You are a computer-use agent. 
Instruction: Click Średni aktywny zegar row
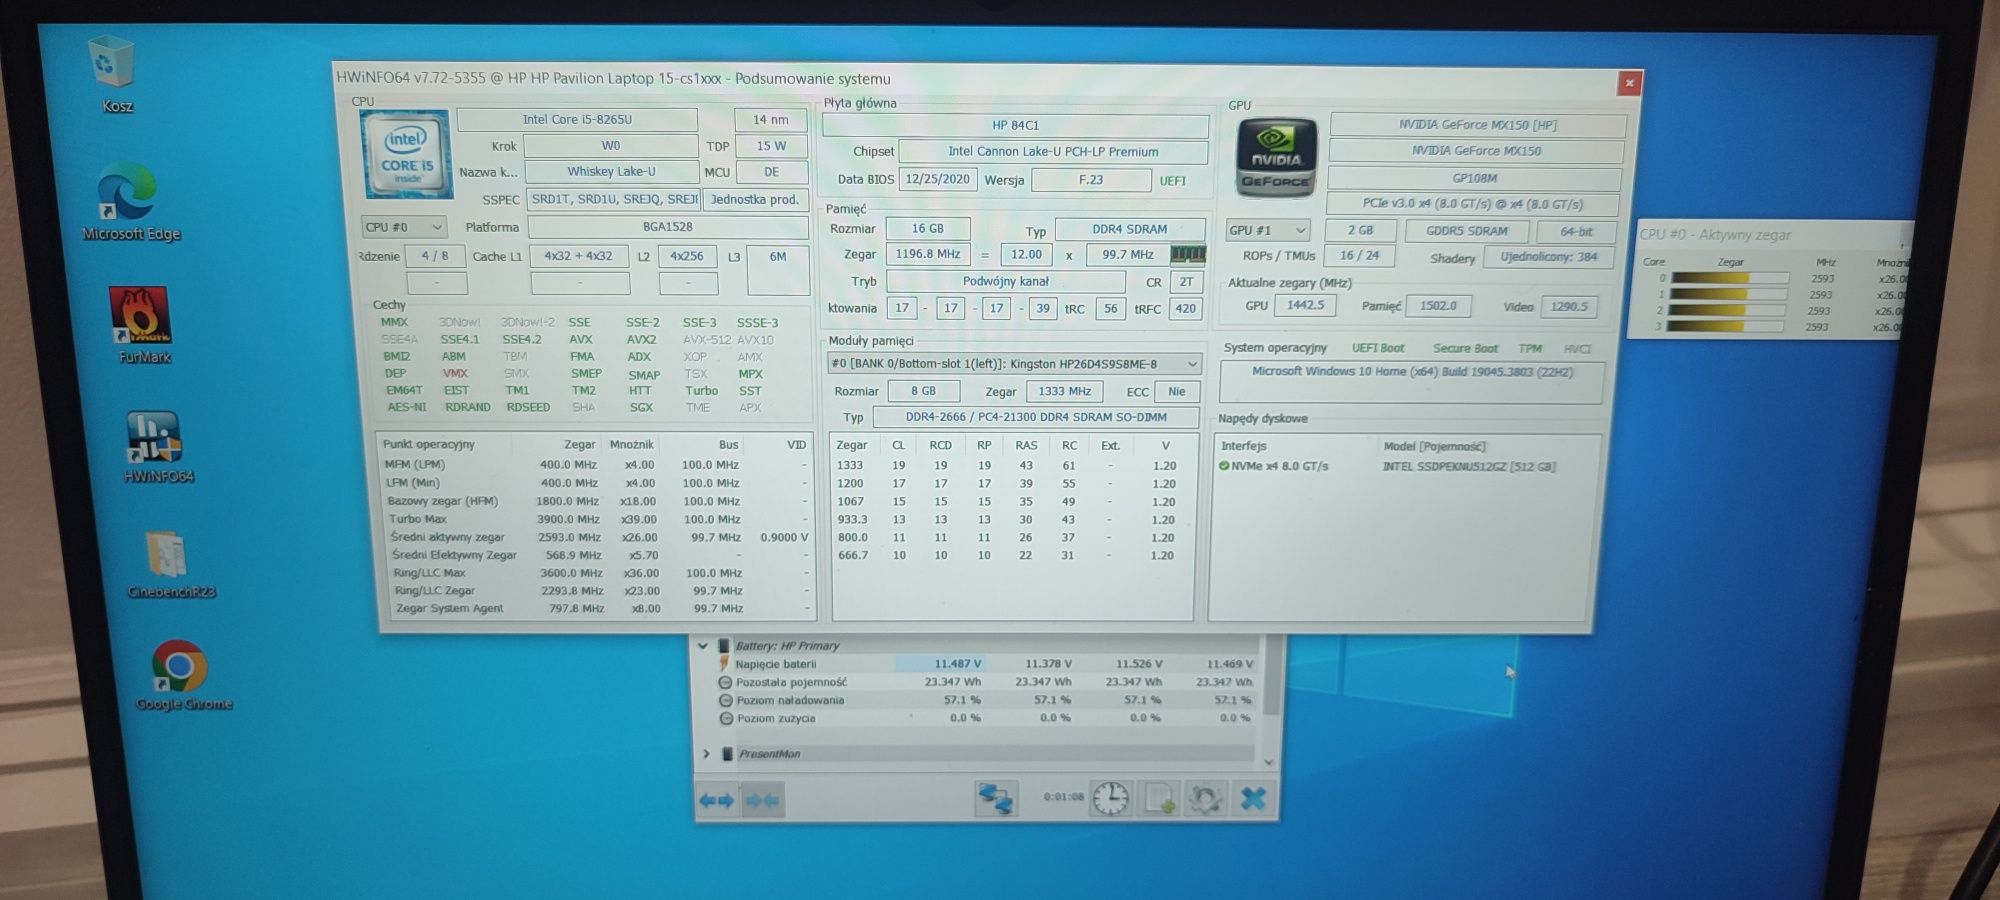[x=596, y=538]
